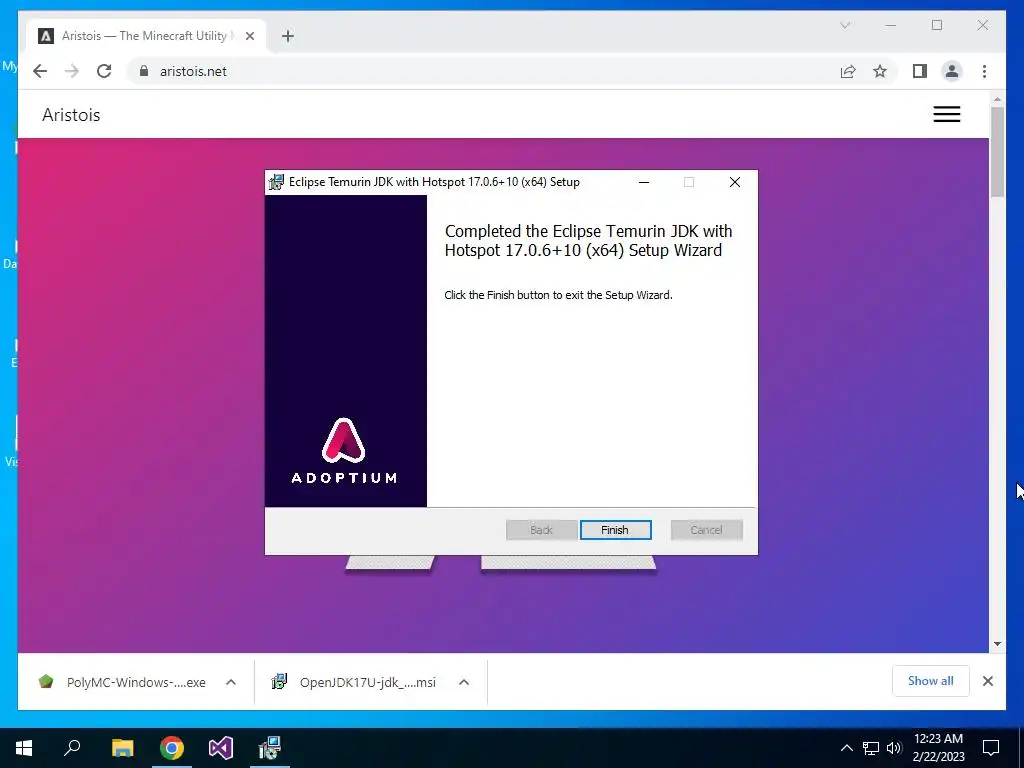This screenshot has width=1024, height=768.
Task: Open the volume tray icon
Action: 894,748
